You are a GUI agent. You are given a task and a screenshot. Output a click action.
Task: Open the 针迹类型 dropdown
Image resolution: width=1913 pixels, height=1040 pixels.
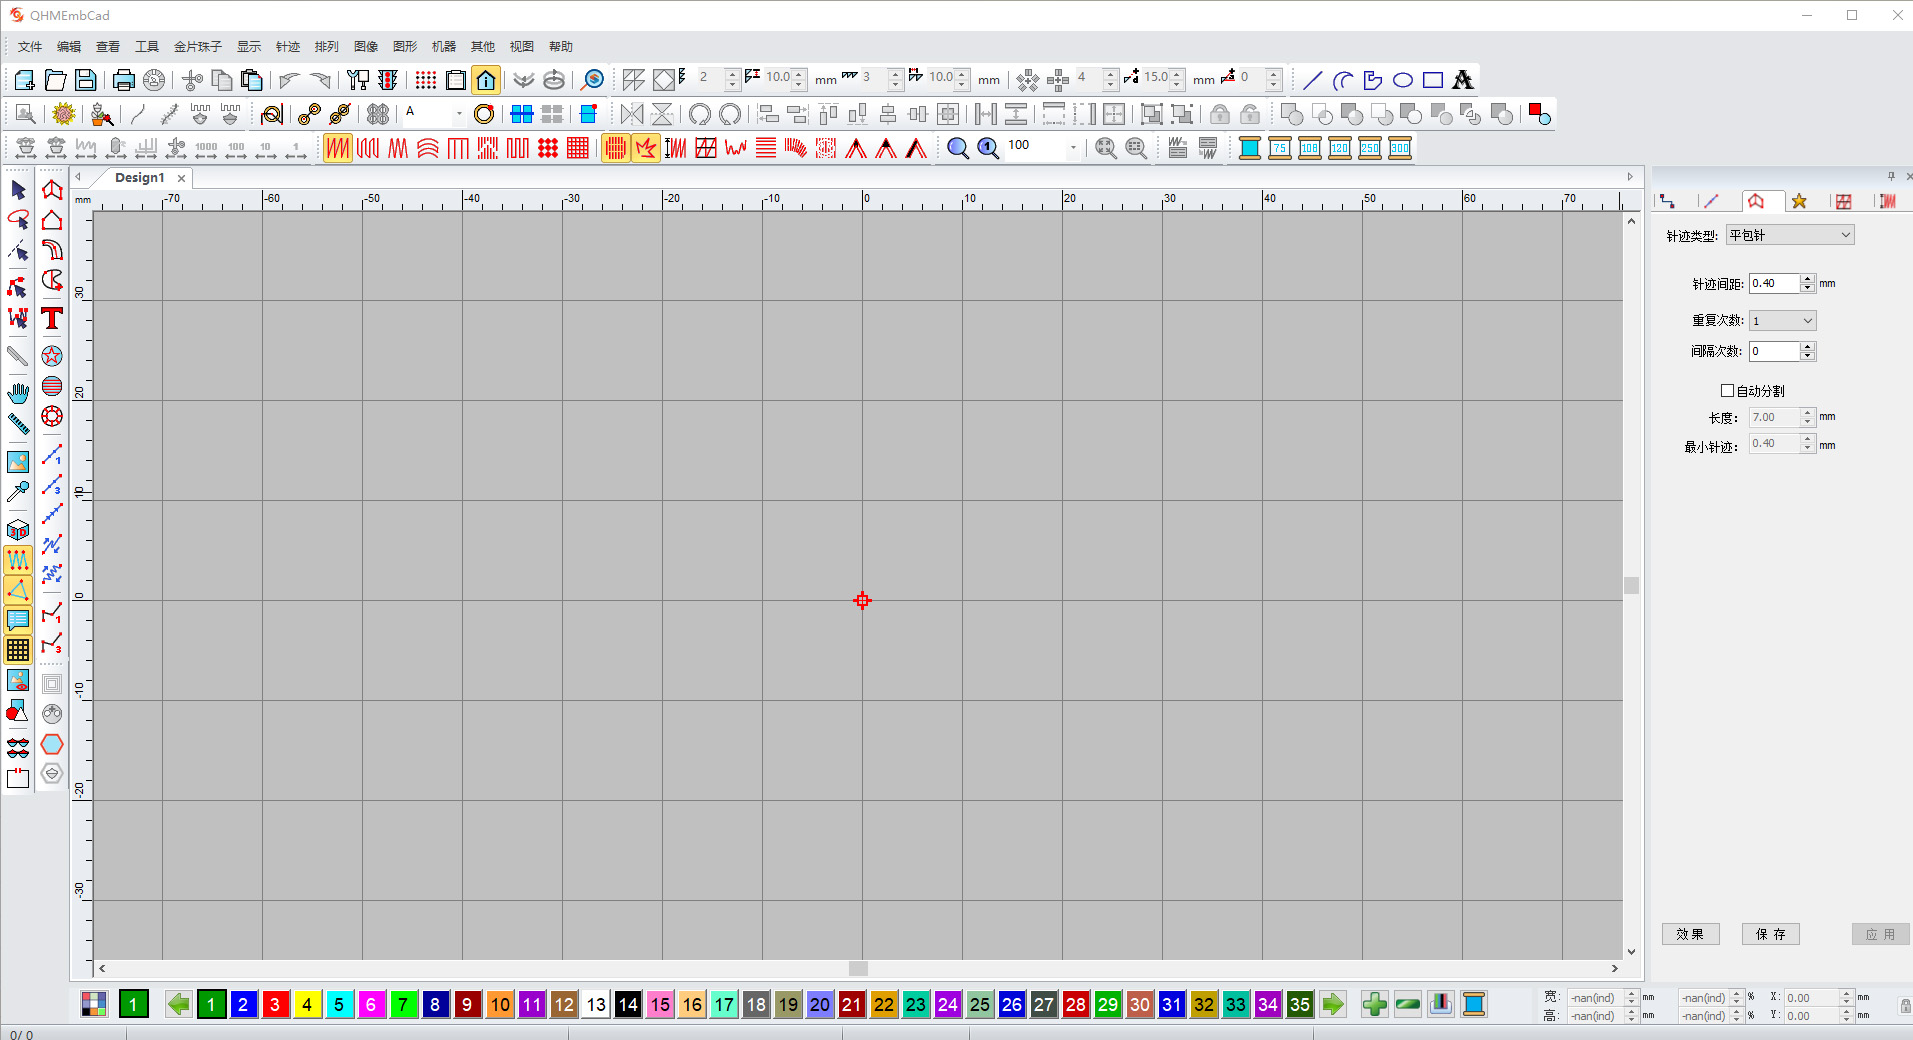click(x=1790, y=235)
